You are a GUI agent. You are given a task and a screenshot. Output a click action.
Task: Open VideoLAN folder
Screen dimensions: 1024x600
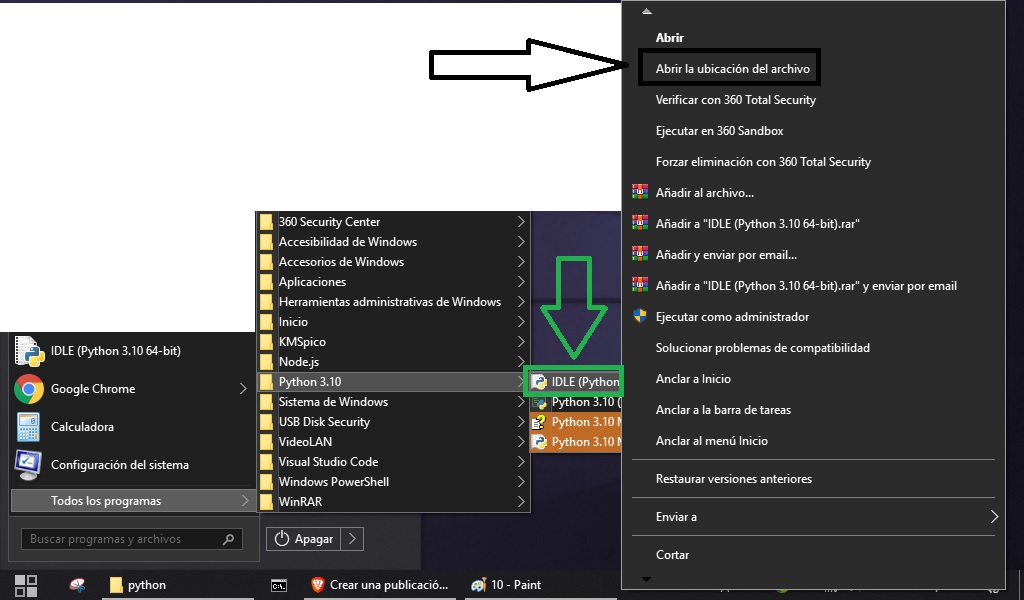point(392,442)
